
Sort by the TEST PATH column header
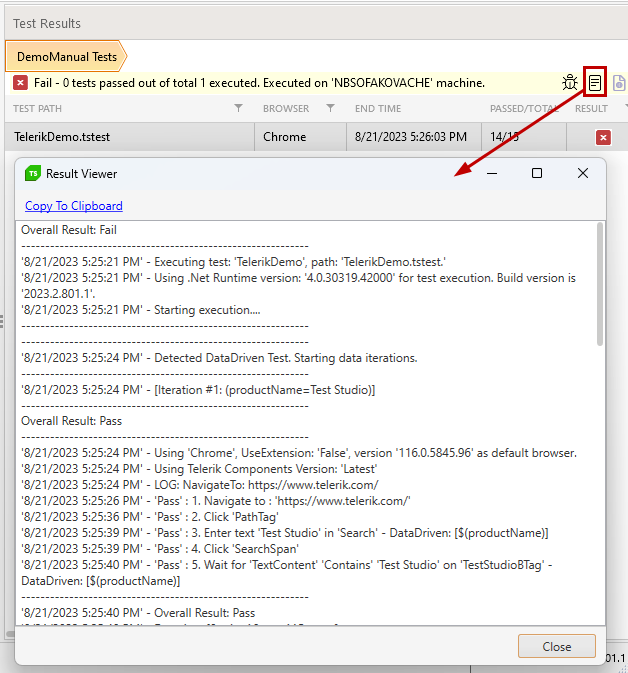click(37, 109)
